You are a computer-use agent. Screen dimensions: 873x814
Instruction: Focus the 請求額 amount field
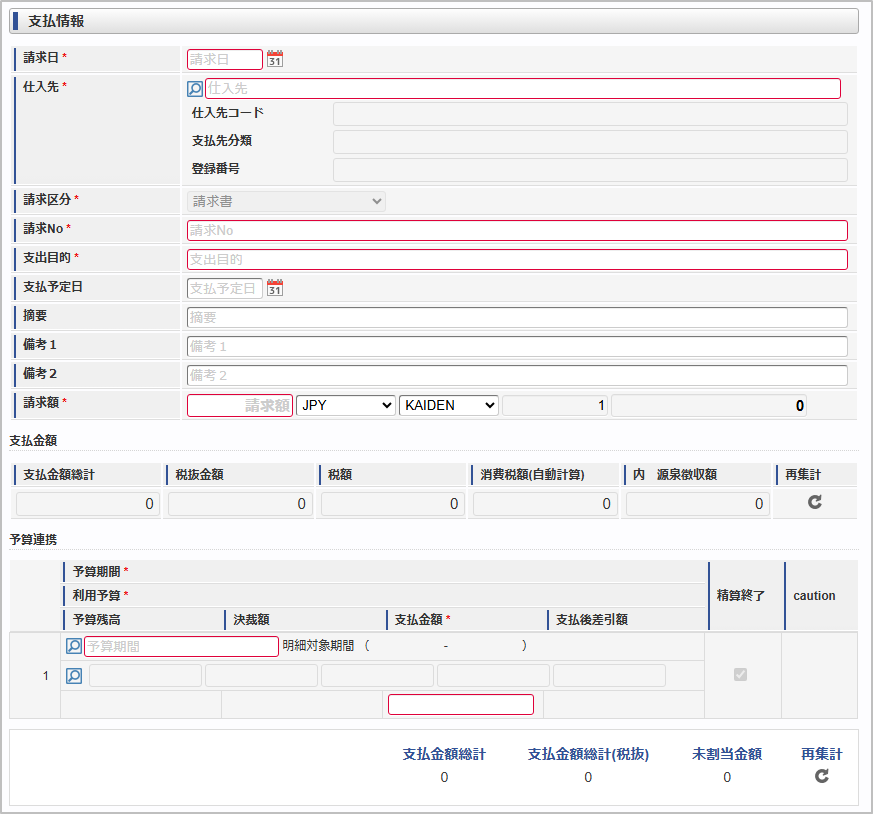(240, 405)
